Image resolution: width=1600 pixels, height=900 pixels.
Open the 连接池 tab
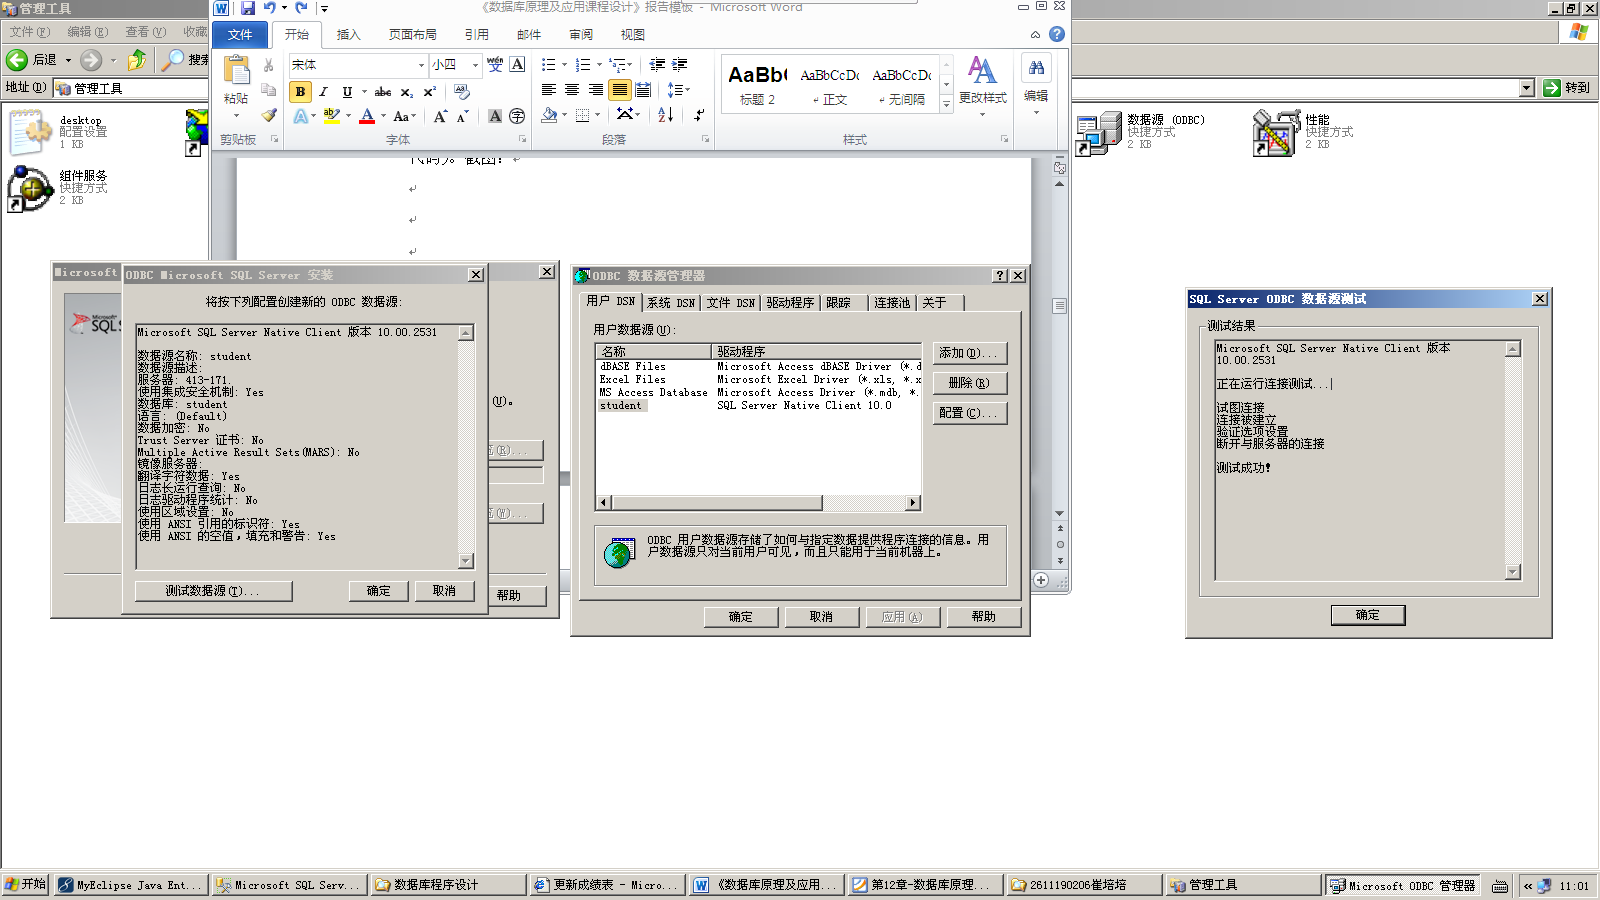coord(892,302)
